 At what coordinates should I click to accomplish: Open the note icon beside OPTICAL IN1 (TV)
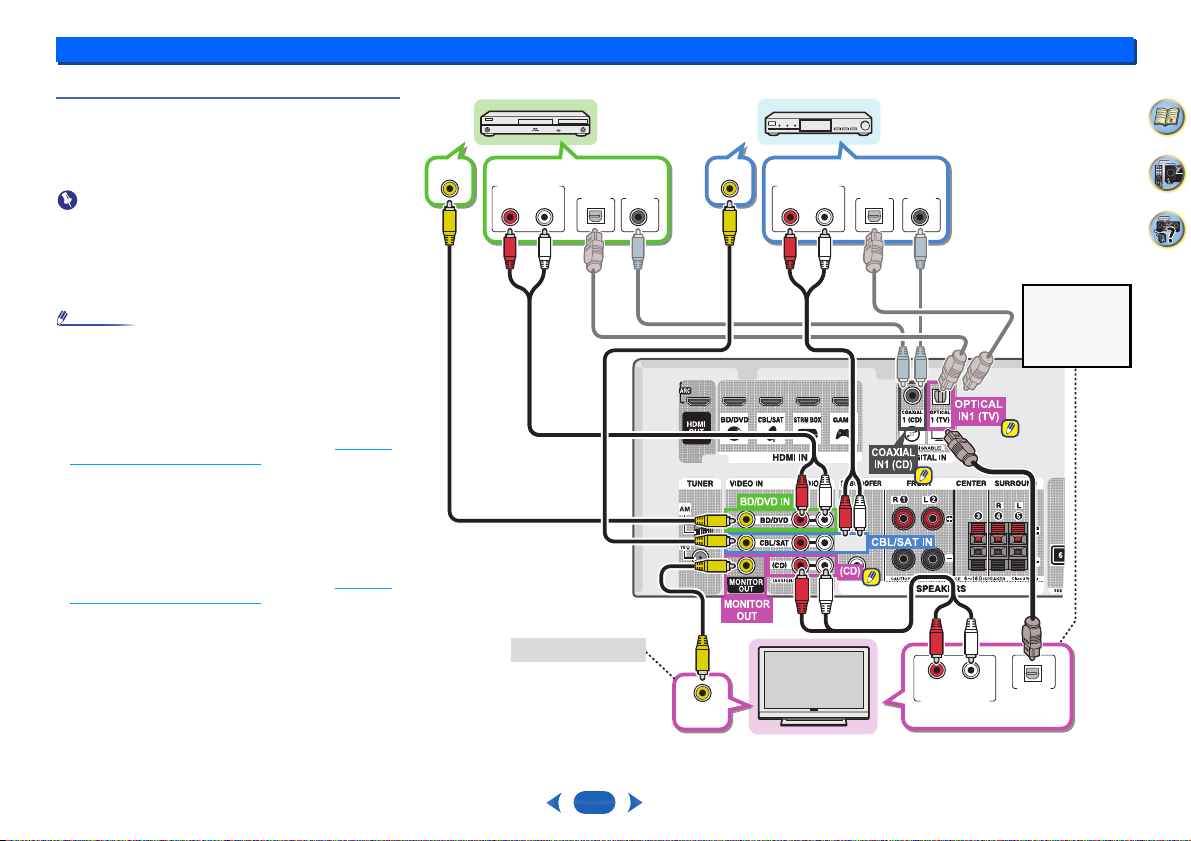click(1010, 428)
